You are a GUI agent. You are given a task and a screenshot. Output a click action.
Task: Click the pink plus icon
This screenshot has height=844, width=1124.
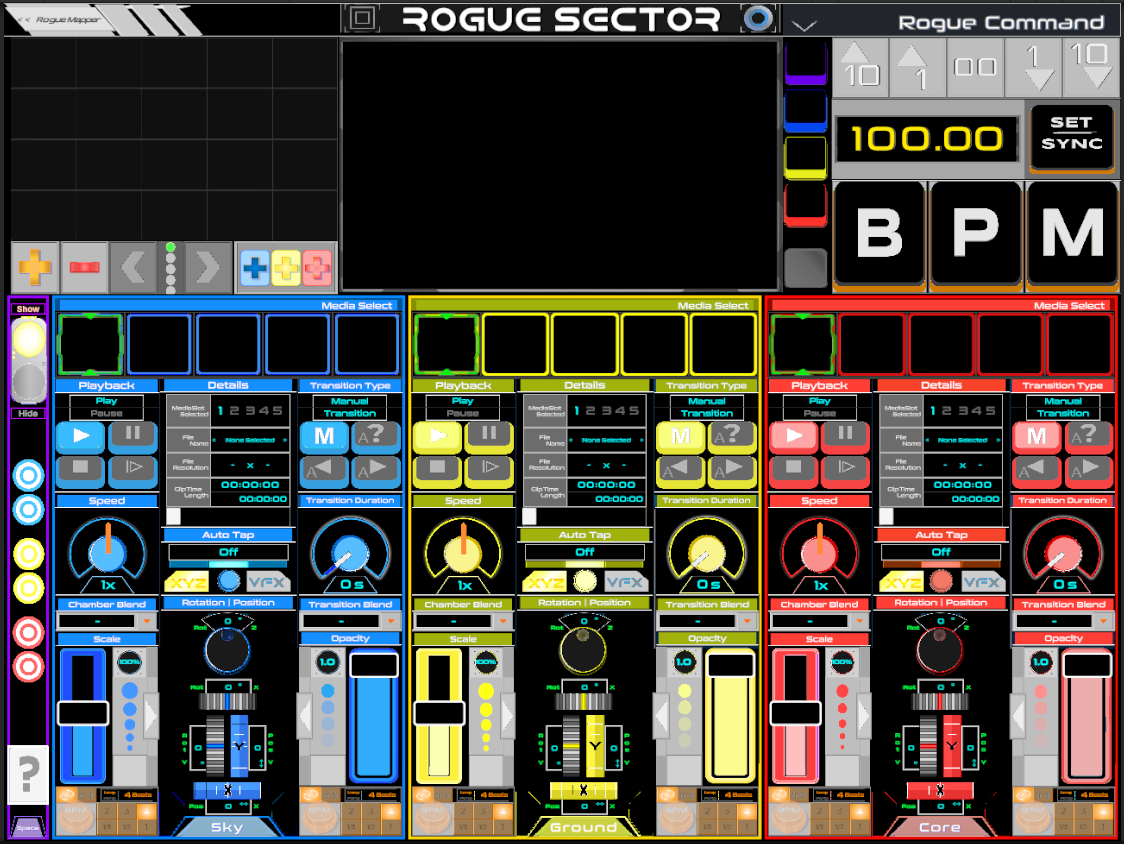(317, 268)
